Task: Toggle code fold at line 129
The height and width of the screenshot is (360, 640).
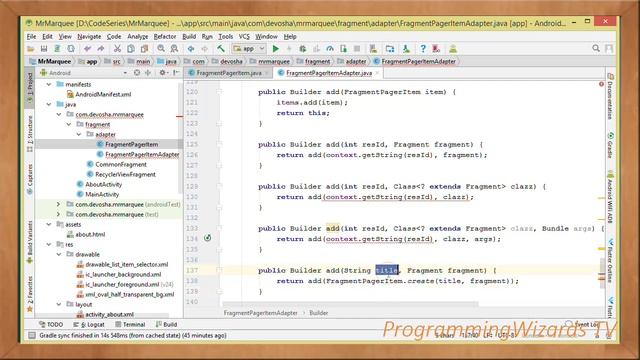Action: [219, 187]
